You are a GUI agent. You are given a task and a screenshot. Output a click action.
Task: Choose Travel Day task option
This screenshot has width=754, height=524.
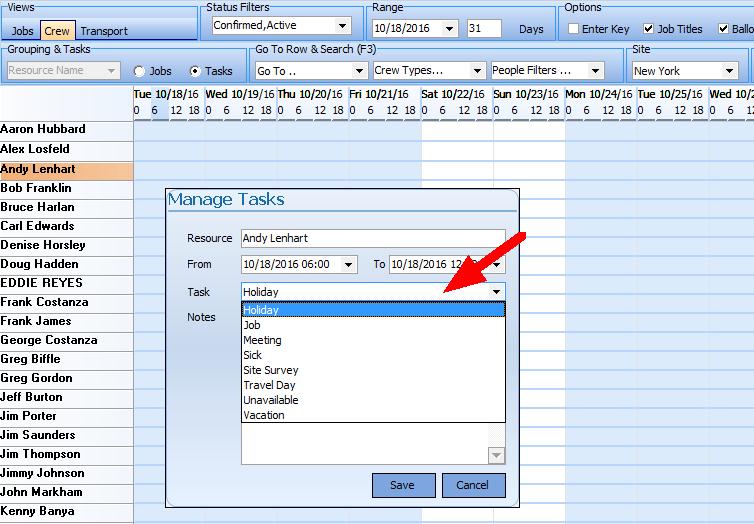tap(270, 385)
